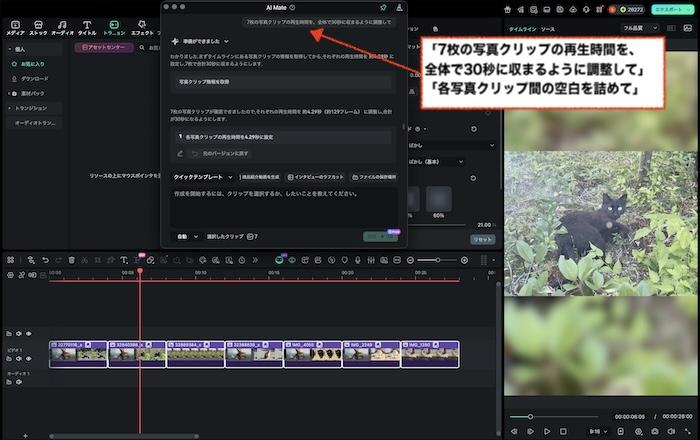
Task: Focus the AI Mate prompt text field
Action: (283, 207)
